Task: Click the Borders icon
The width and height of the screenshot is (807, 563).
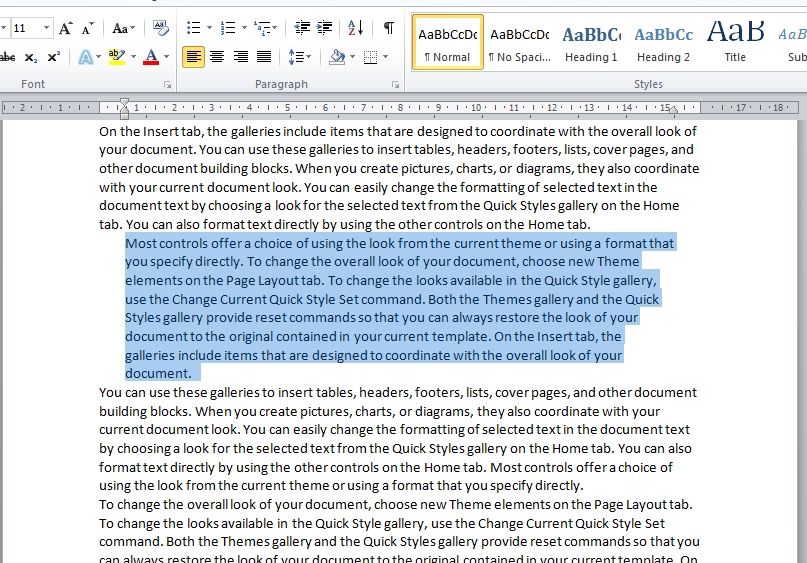Action: [370, 57]
